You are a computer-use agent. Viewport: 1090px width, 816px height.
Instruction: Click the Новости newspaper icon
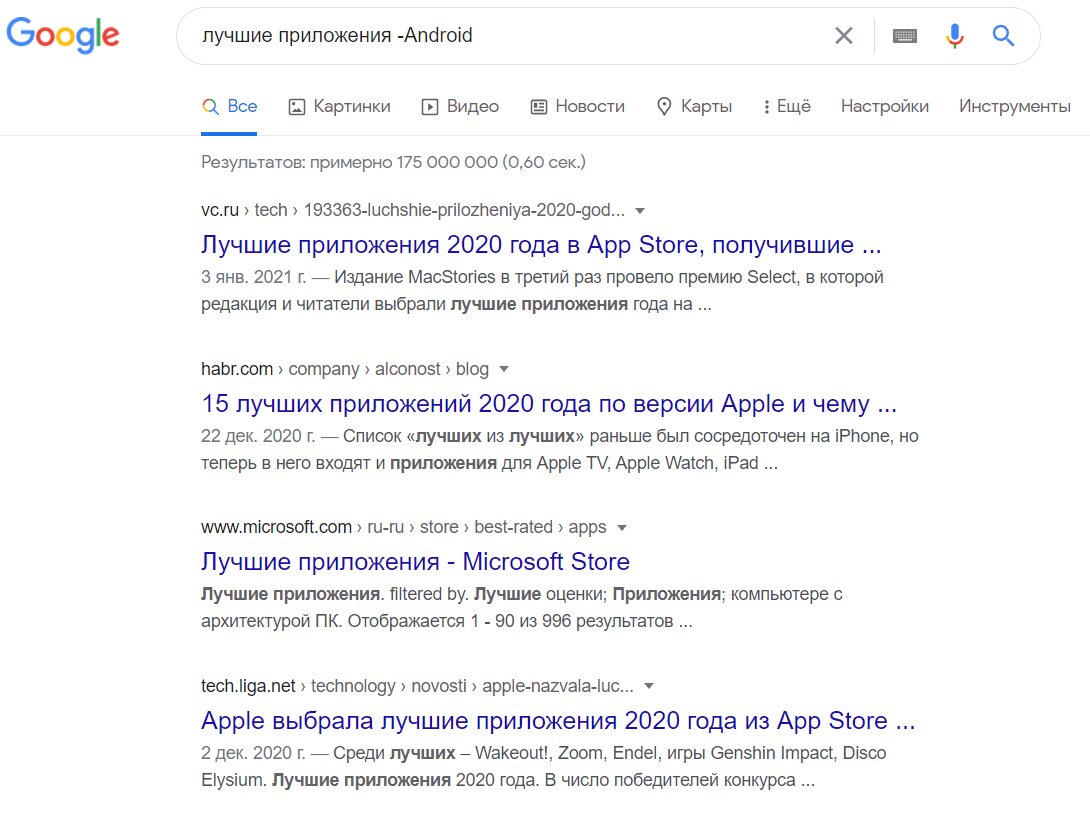coord(539,107)
